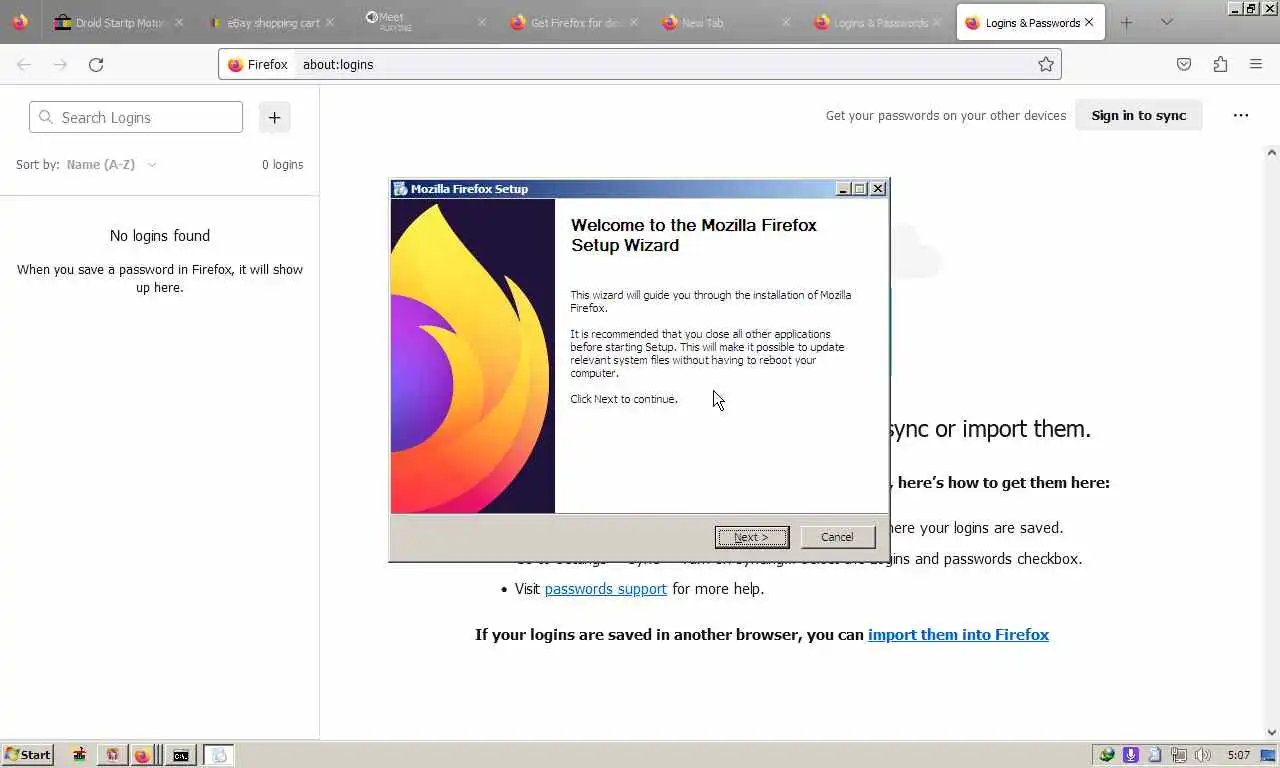This screenshot has width=1280, height=768.
Task: Click the Mozilla Firefox Setup title bar icon
Action: click(x=400, y=188)
